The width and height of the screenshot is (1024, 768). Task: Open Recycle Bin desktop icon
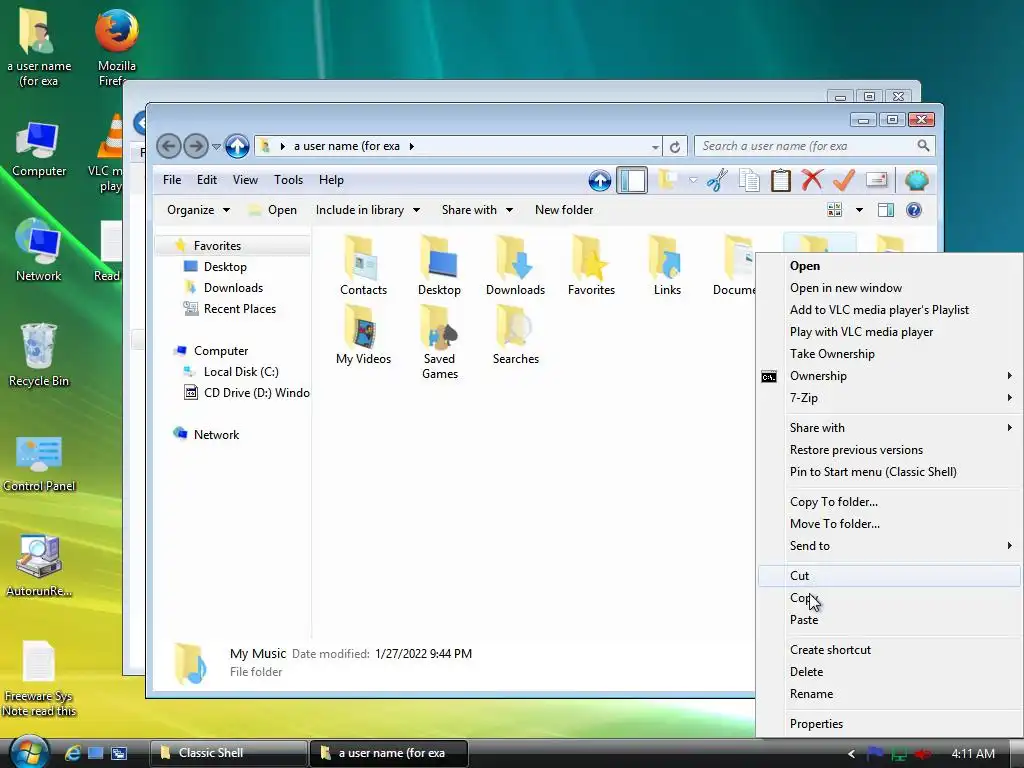point(39,355)
